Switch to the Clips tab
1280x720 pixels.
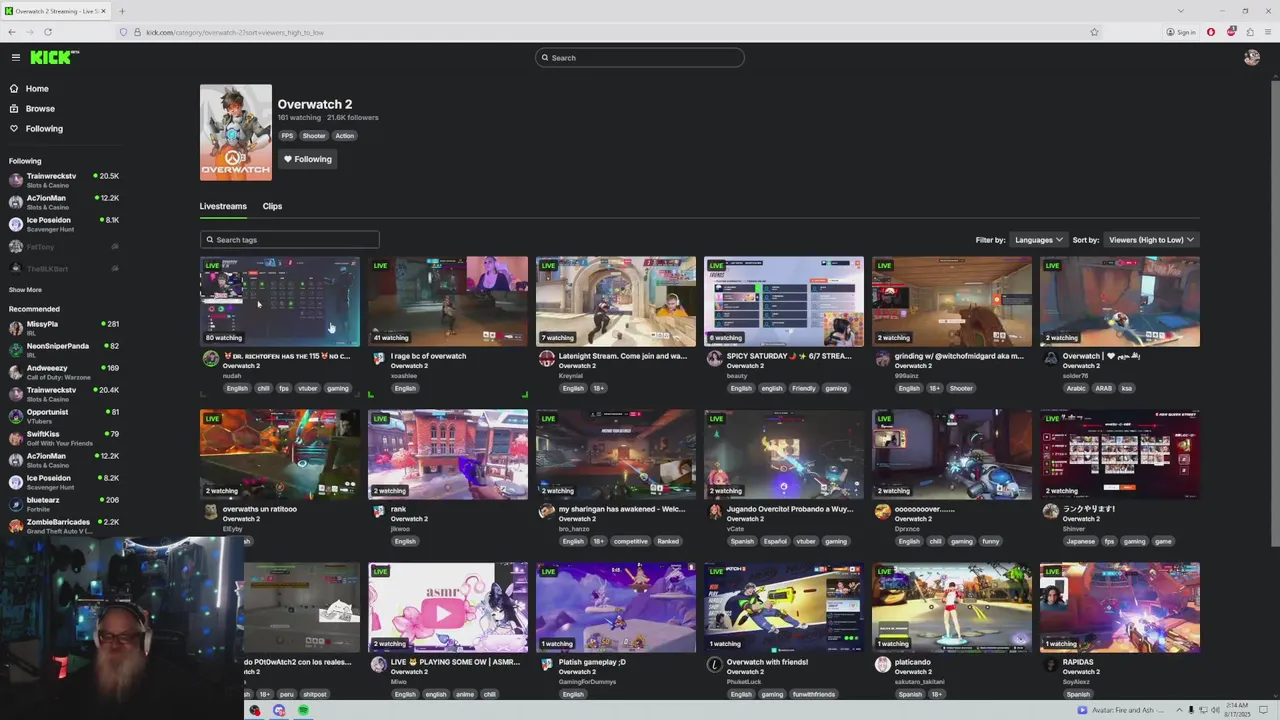point(272,206)
